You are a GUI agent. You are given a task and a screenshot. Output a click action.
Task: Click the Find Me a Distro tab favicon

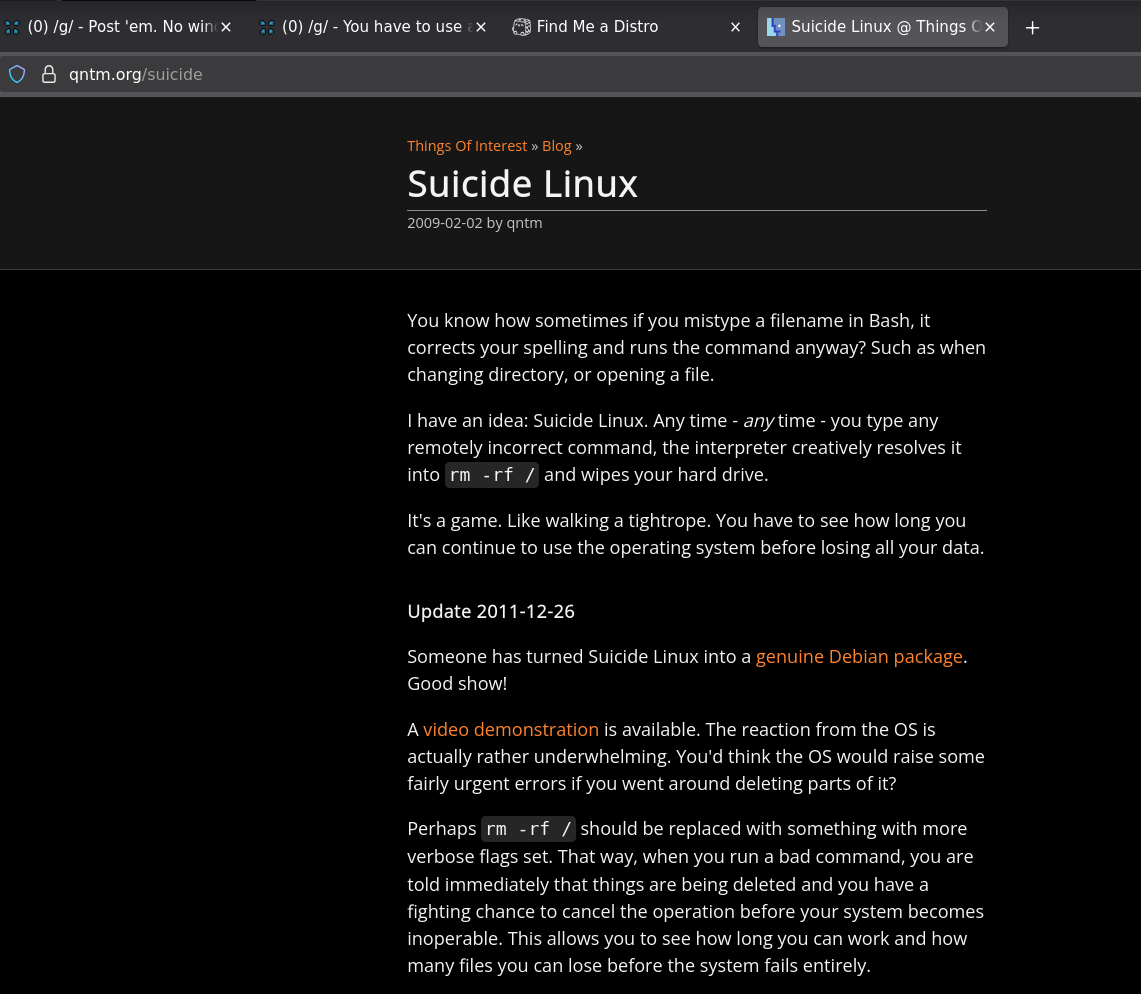pos(521,27)
